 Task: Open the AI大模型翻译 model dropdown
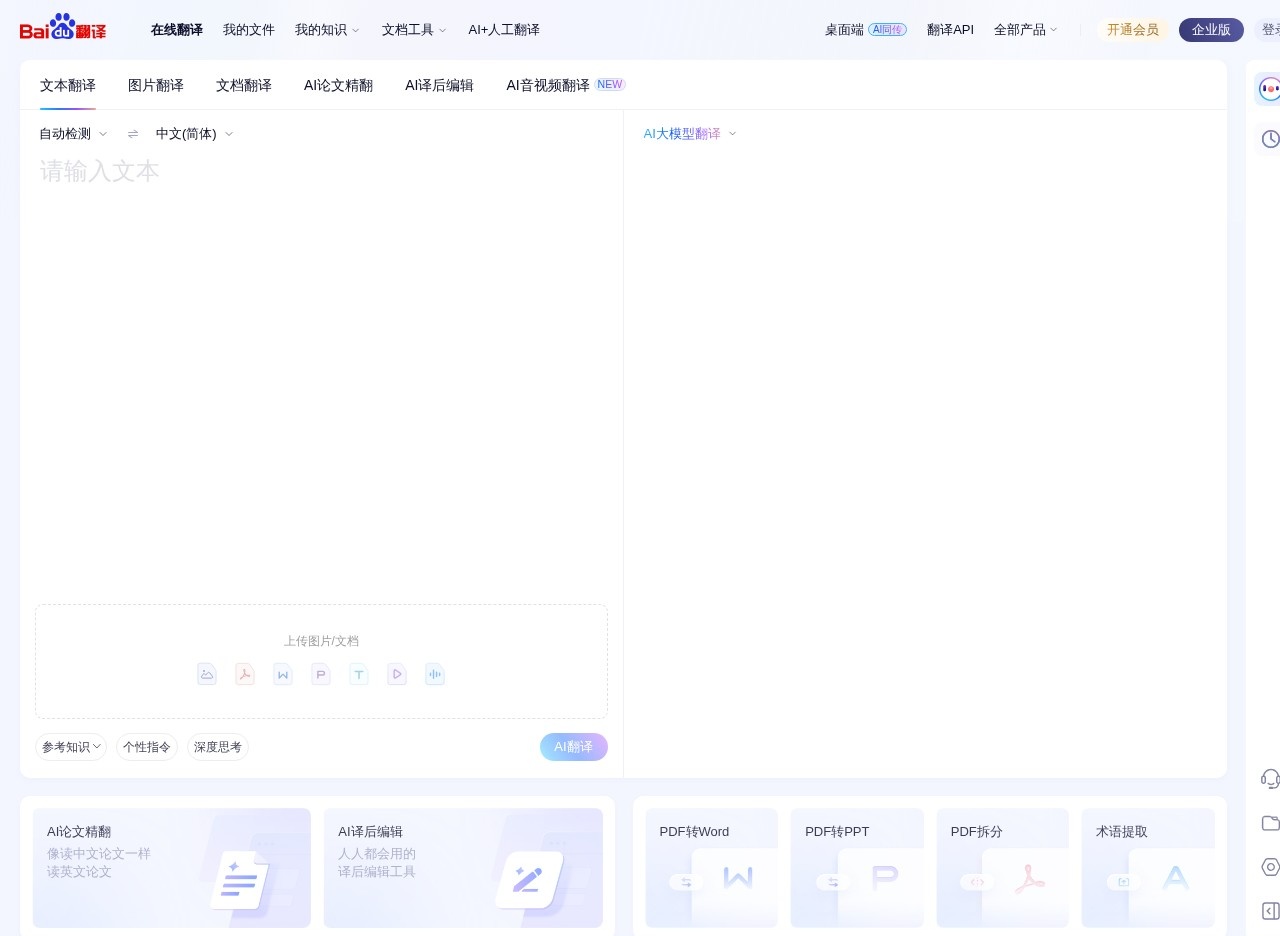[x=689, y=133]
